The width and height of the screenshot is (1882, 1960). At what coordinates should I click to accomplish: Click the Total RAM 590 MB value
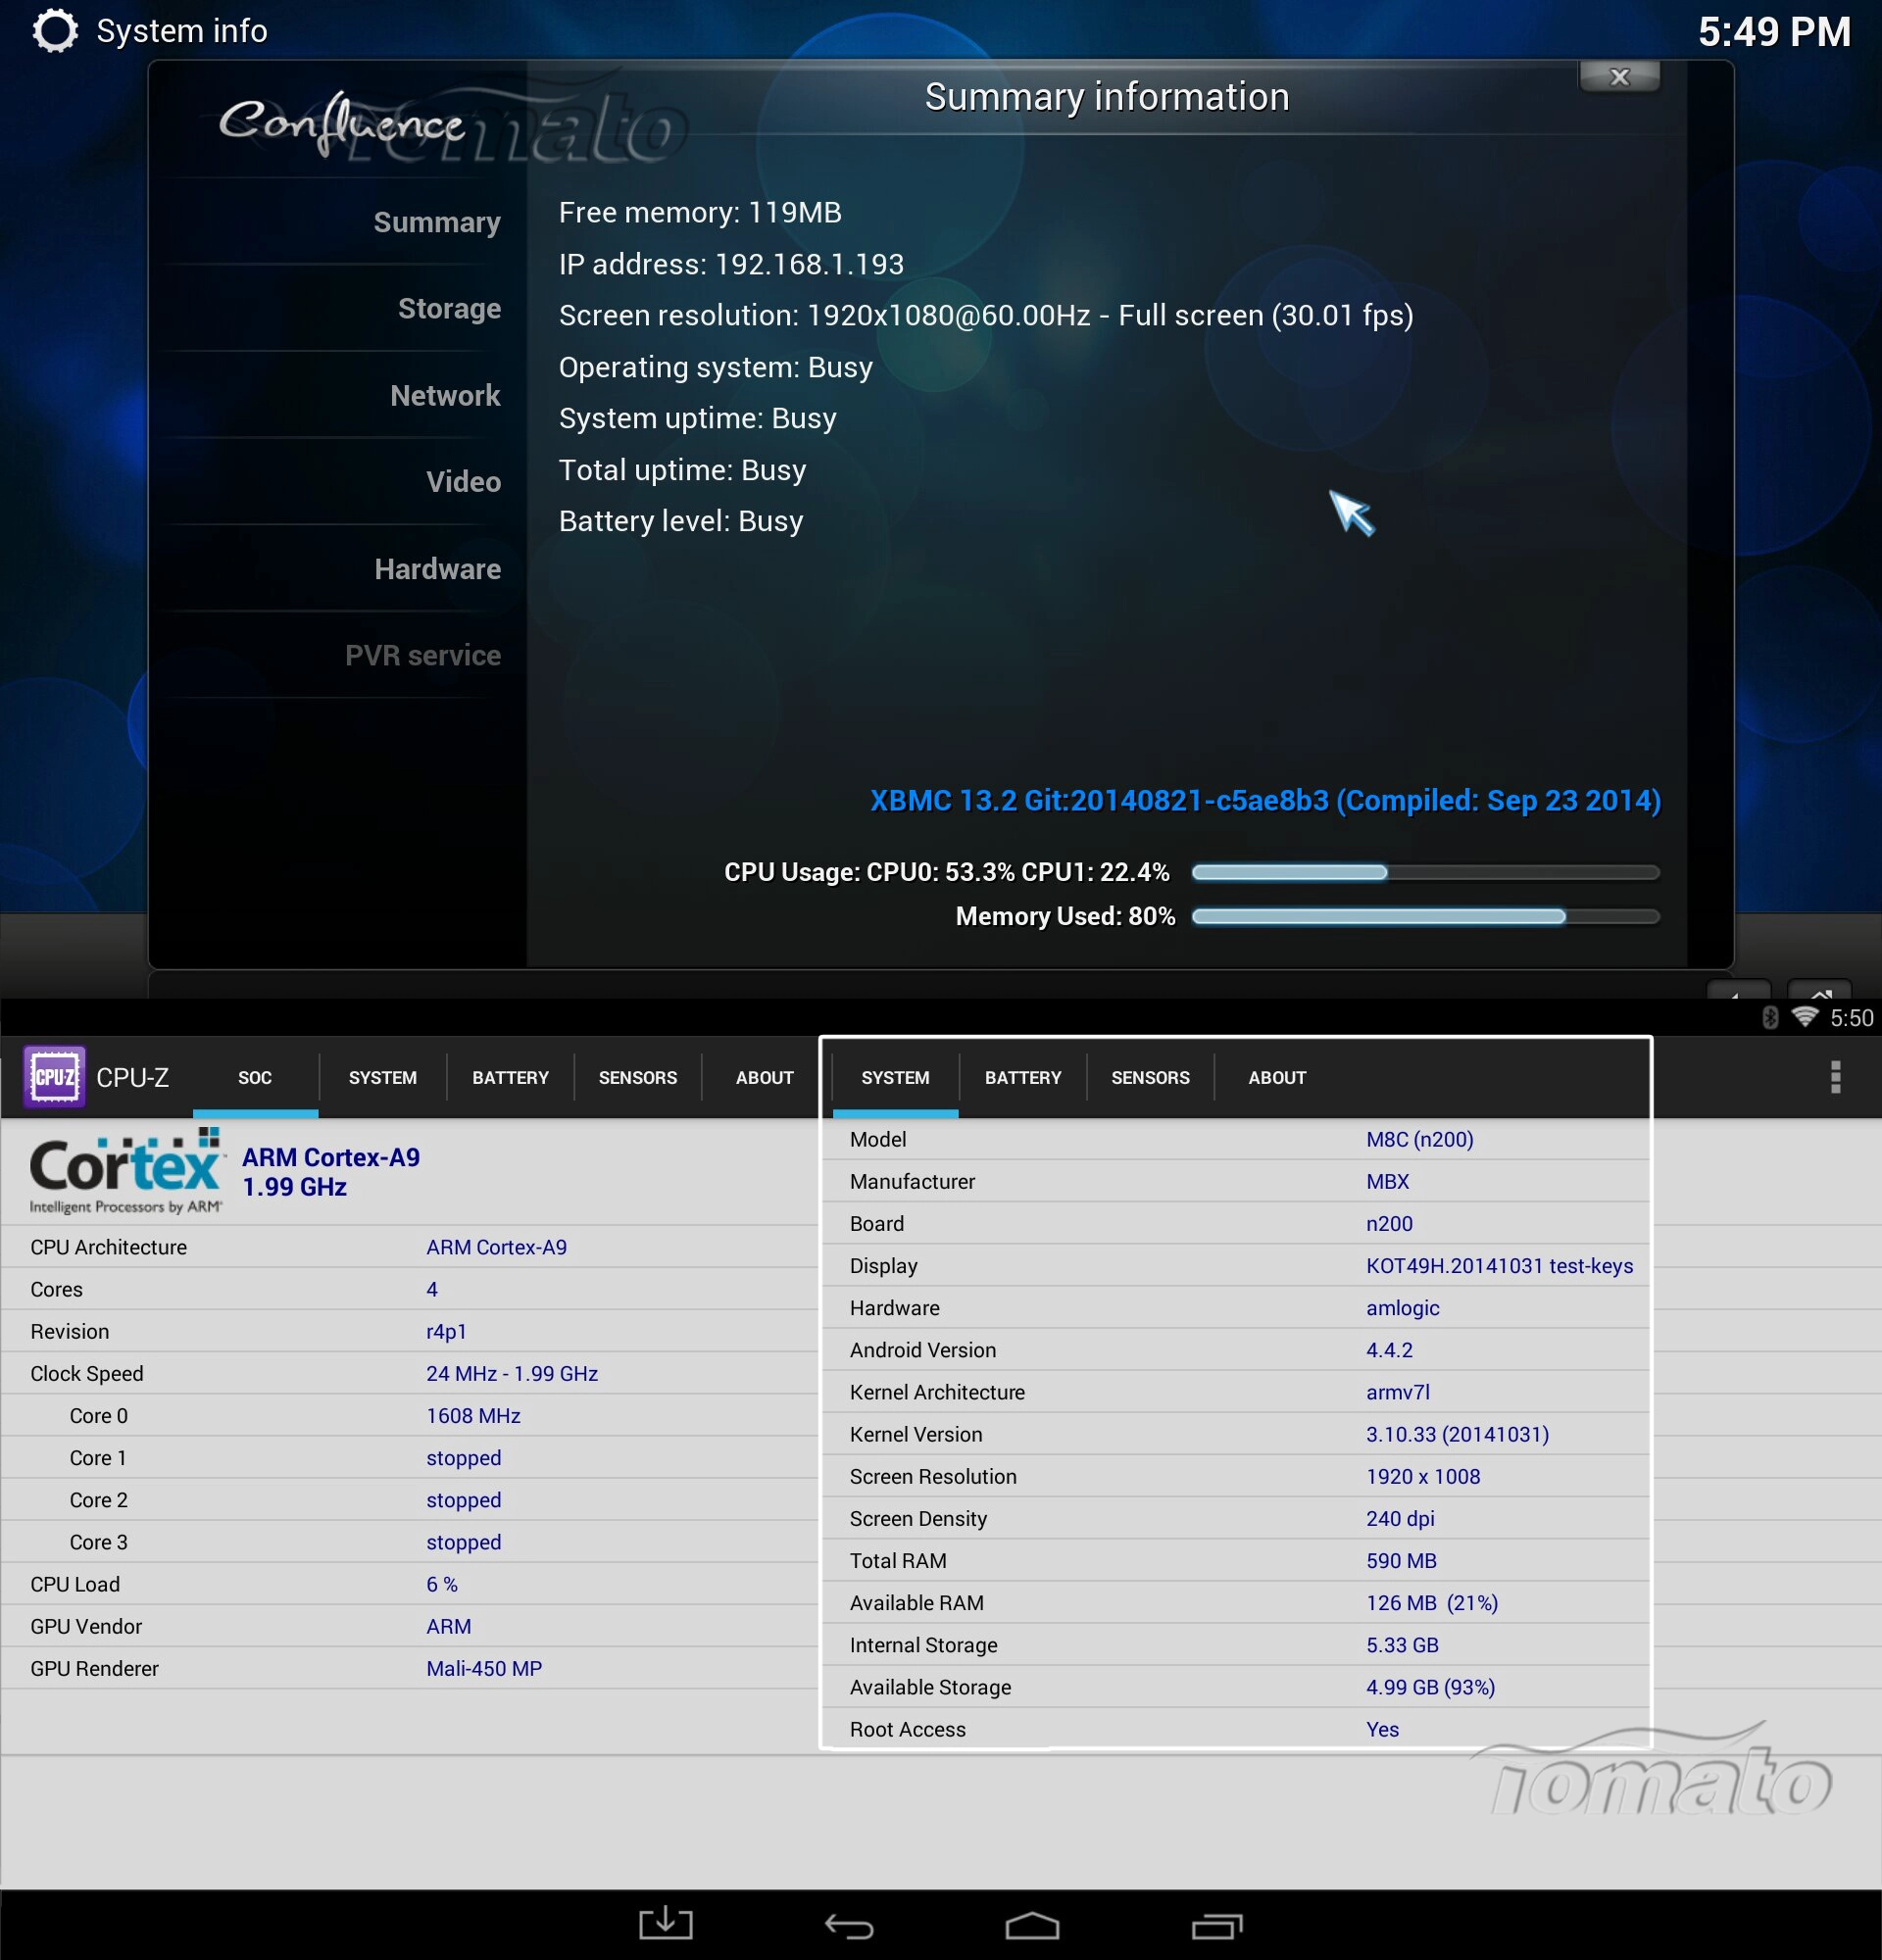point(1401,1561)
